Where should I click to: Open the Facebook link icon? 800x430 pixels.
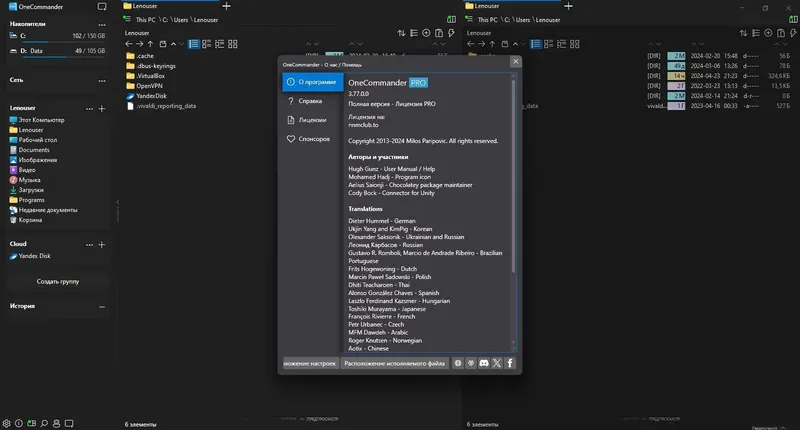[x=510, y=363]
